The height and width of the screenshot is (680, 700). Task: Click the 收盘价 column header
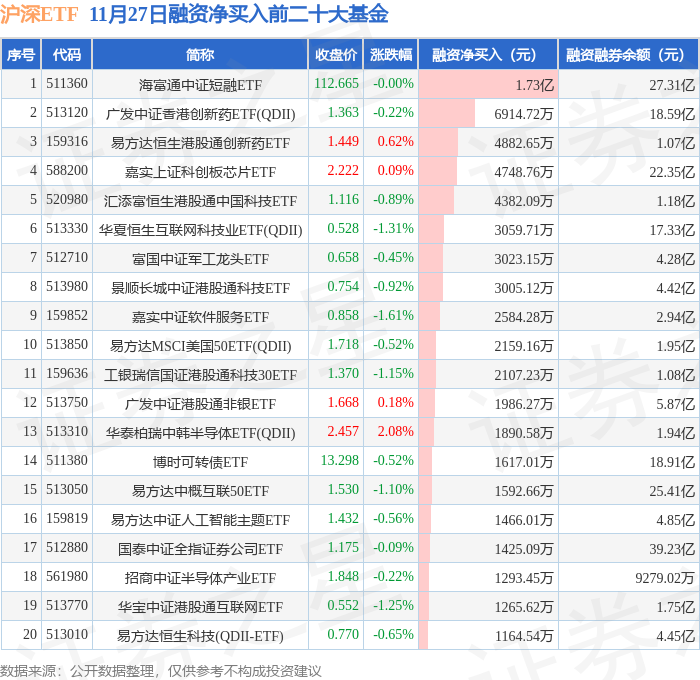click(x=336, y=54)
